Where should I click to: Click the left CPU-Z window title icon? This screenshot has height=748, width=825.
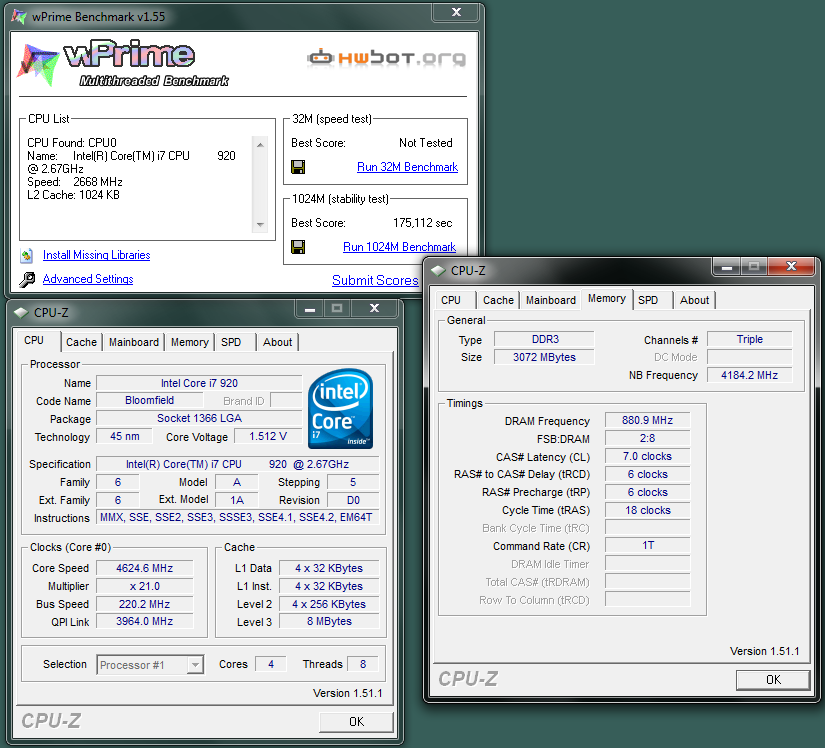(x=22, y=313)
